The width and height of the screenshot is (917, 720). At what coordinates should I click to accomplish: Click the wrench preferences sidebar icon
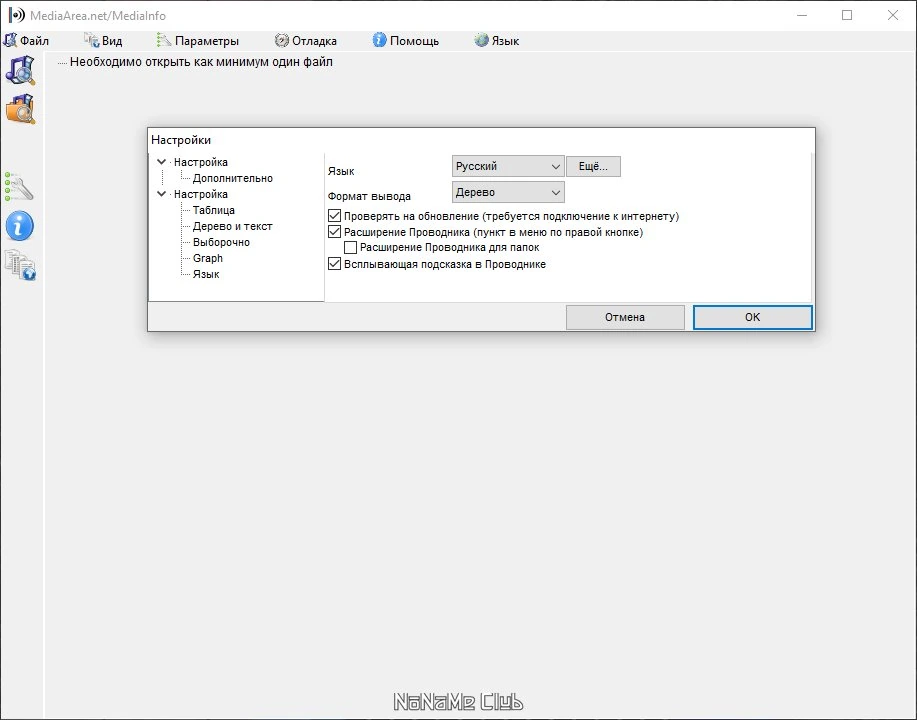[x=19, y=187]
